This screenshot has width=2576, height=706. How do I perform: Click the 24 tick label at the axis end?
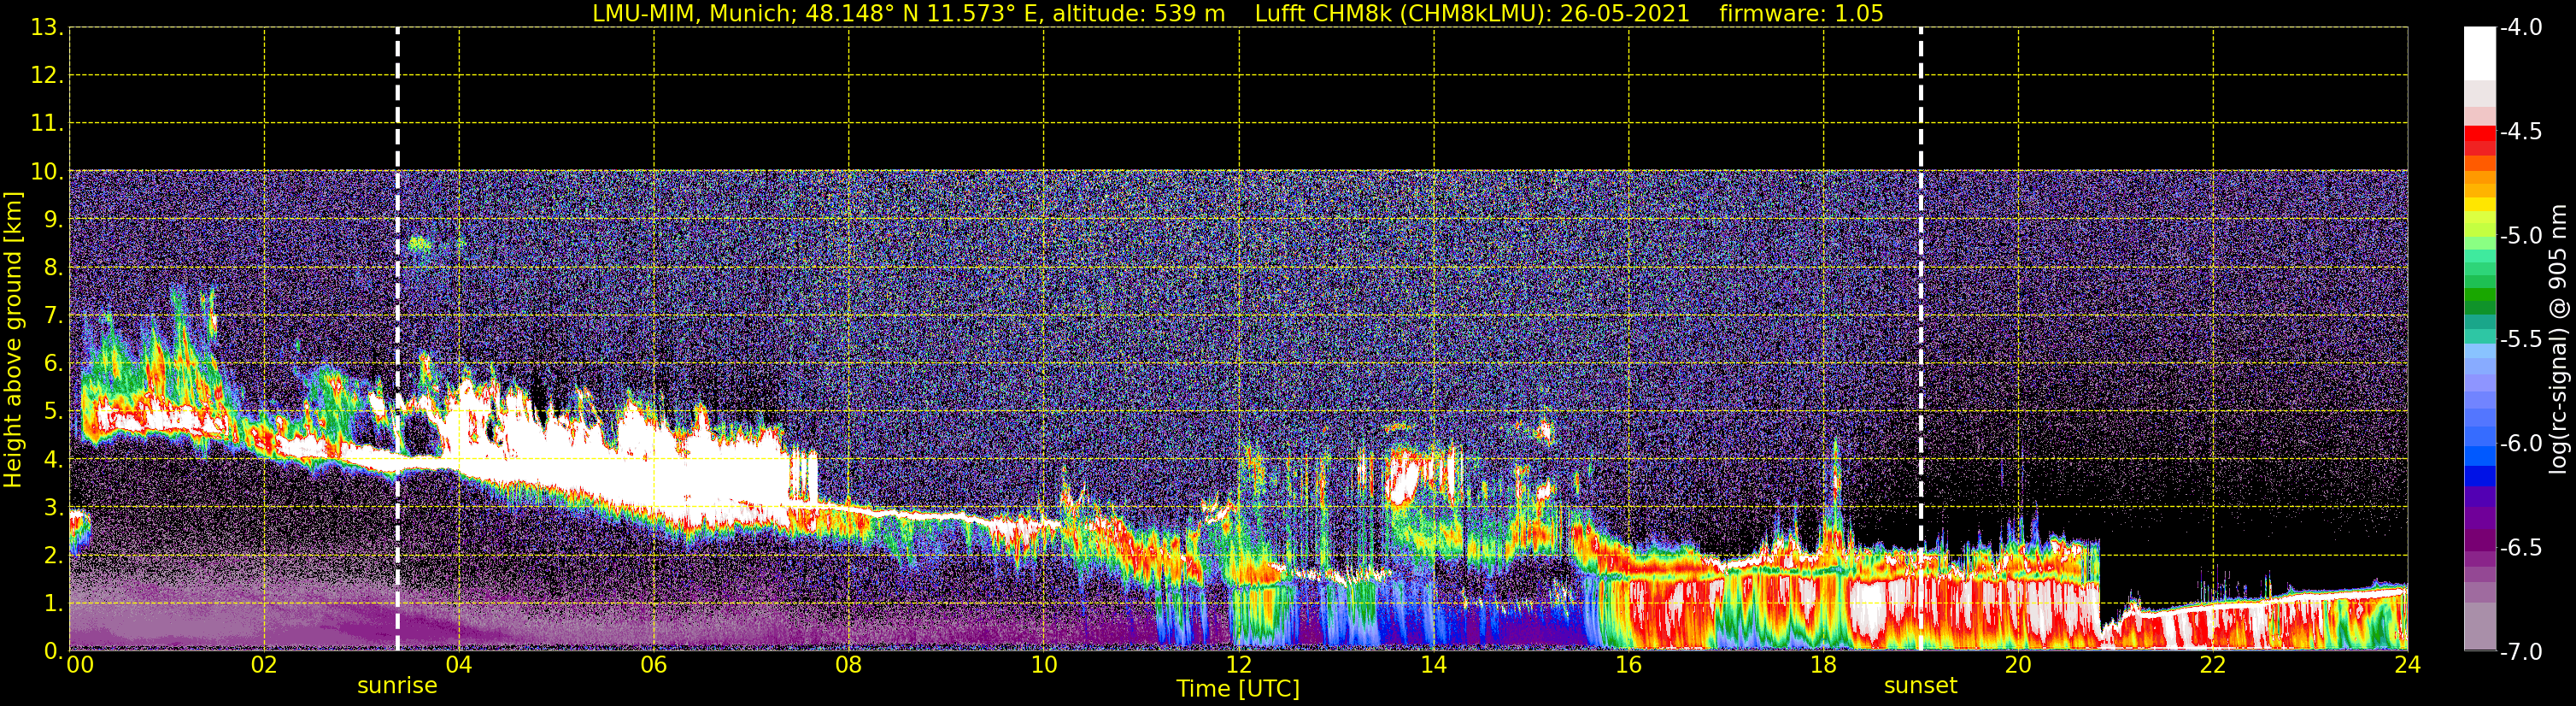click(2407, 665)
